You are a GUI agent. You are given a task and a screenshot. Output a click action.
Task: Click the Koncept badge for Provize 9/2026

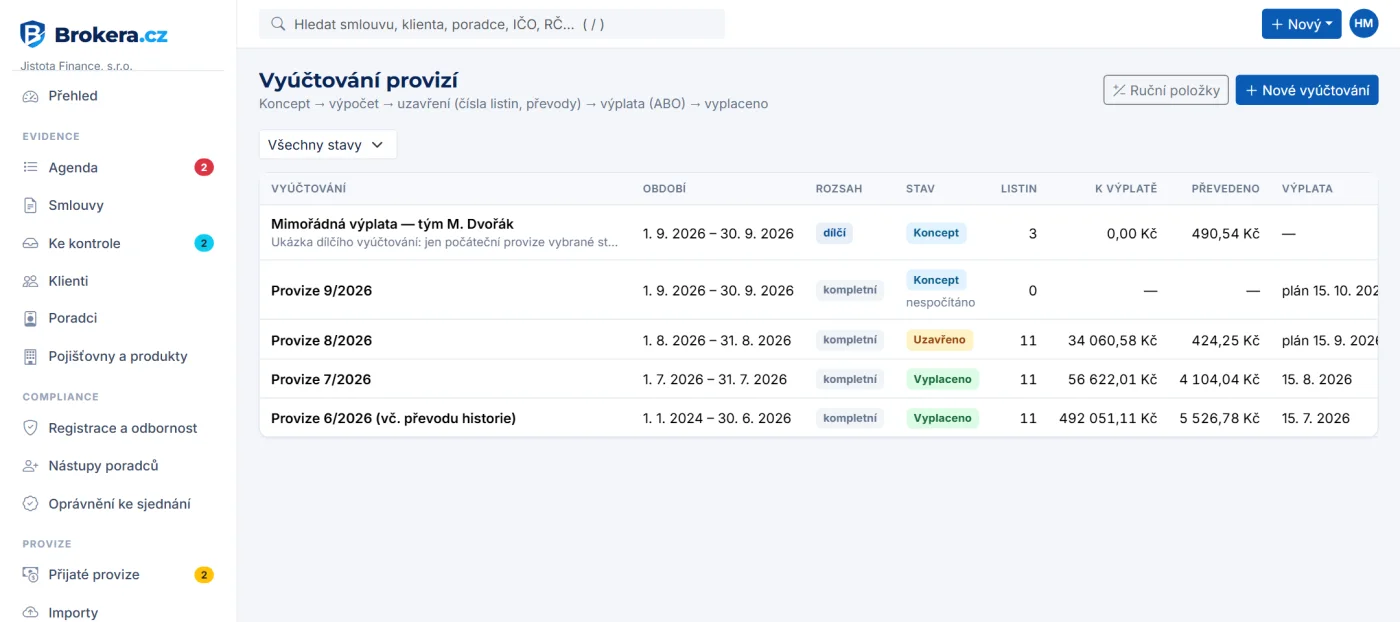[937, 280]
